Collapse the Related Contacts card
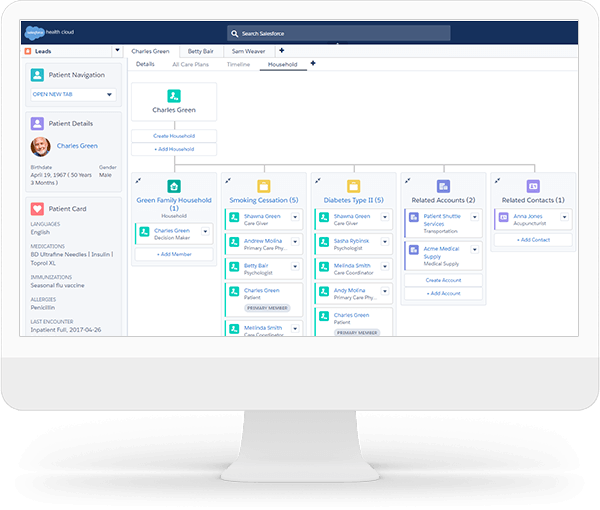The width and height of the screenshot is (600, 510). [497, 180]
